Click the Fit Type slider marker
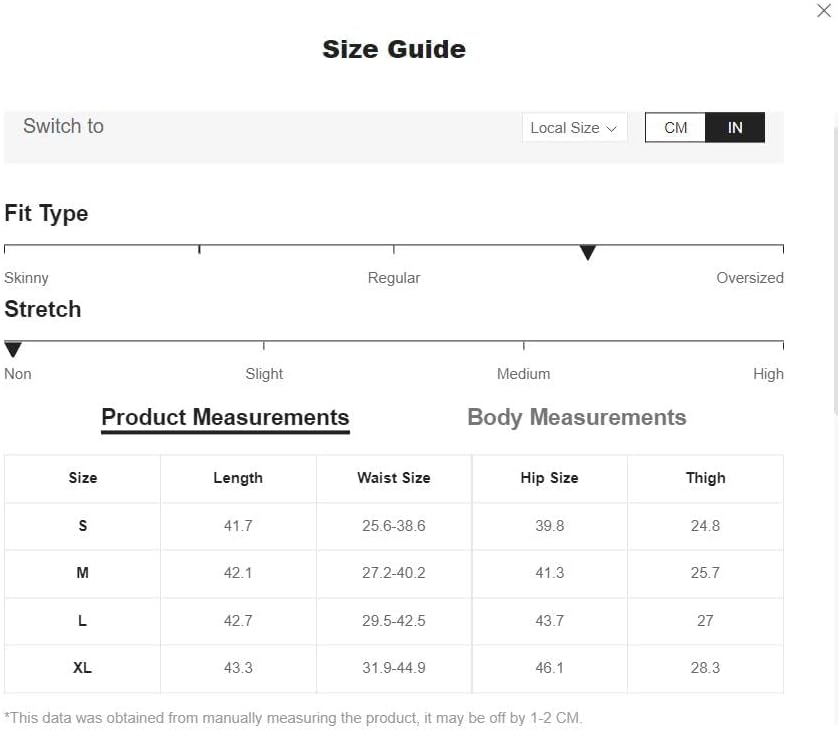The image size is (838, 730). pos(588,253)
